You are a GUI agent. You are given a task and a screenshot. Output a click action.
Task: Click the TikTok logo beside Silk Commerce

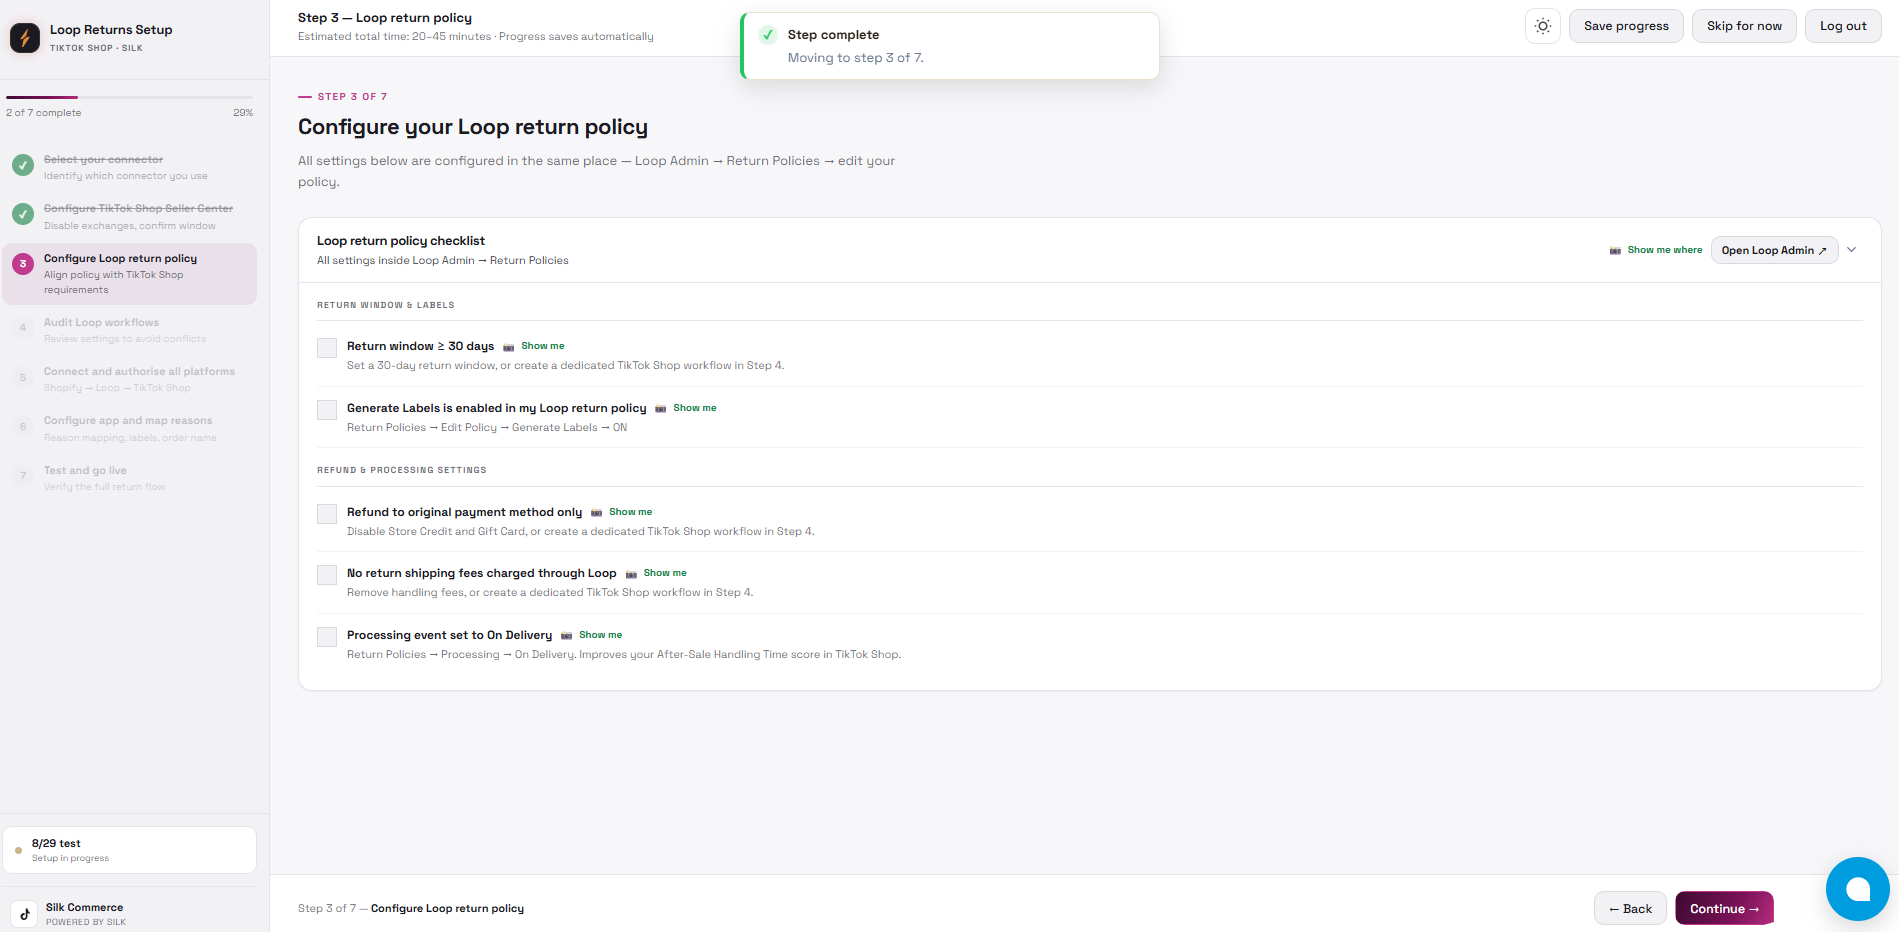tap(25, 914)
